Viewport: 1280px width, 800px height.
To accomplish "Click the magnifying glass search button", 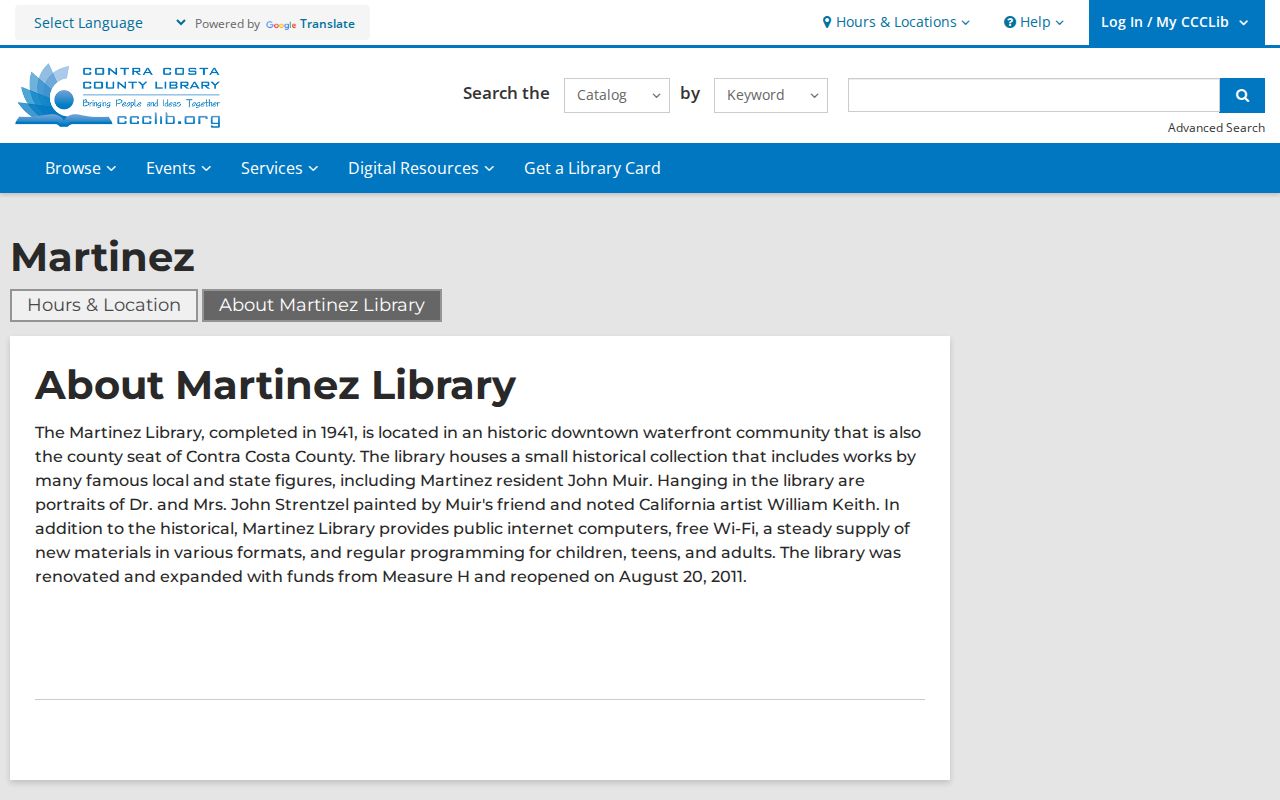I will 1242,95.
